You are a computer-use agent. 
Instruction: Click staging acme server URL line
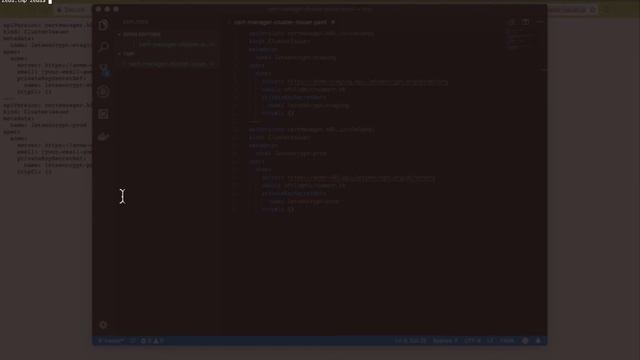pyautogui.click(x=355, y=82)
